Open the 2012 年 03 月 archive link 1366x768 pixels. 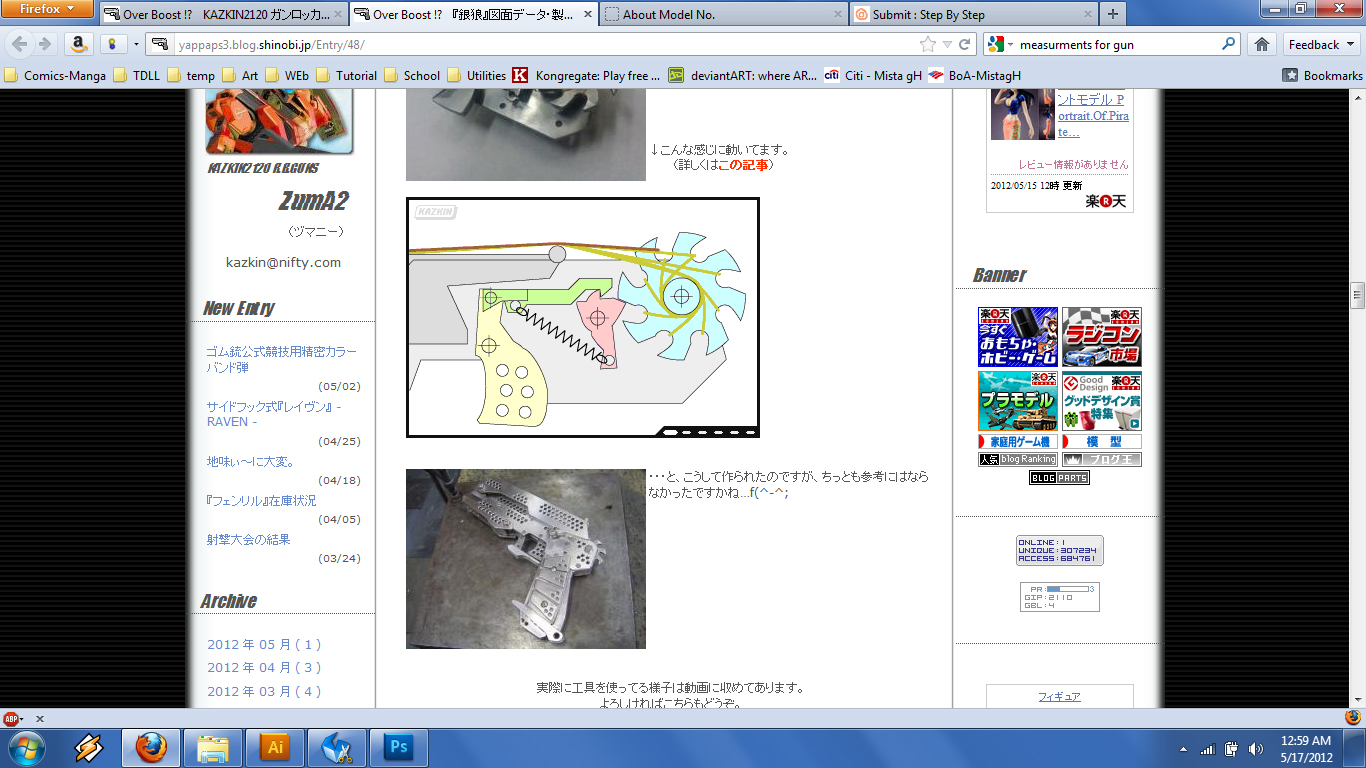(x=264, y=691)
